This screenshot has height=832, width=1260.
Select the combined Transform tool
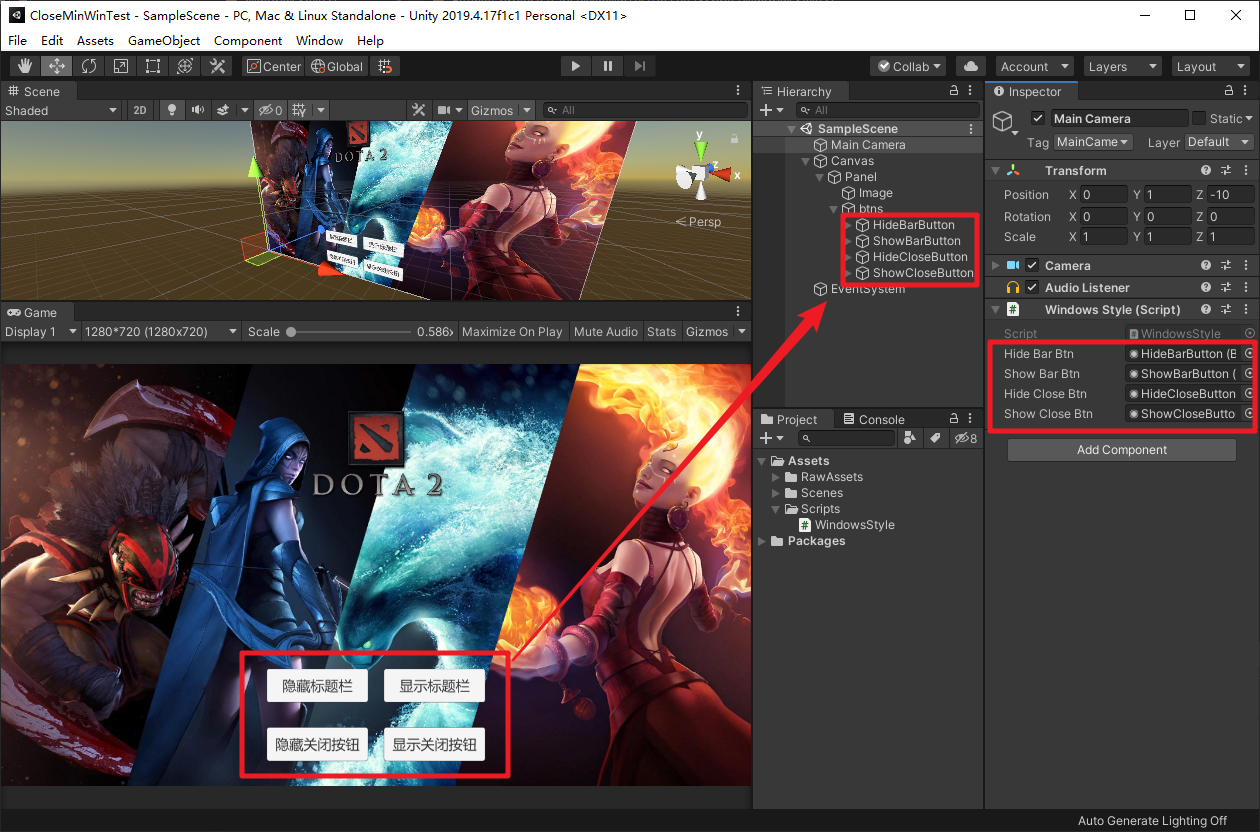tap(185, 66)
